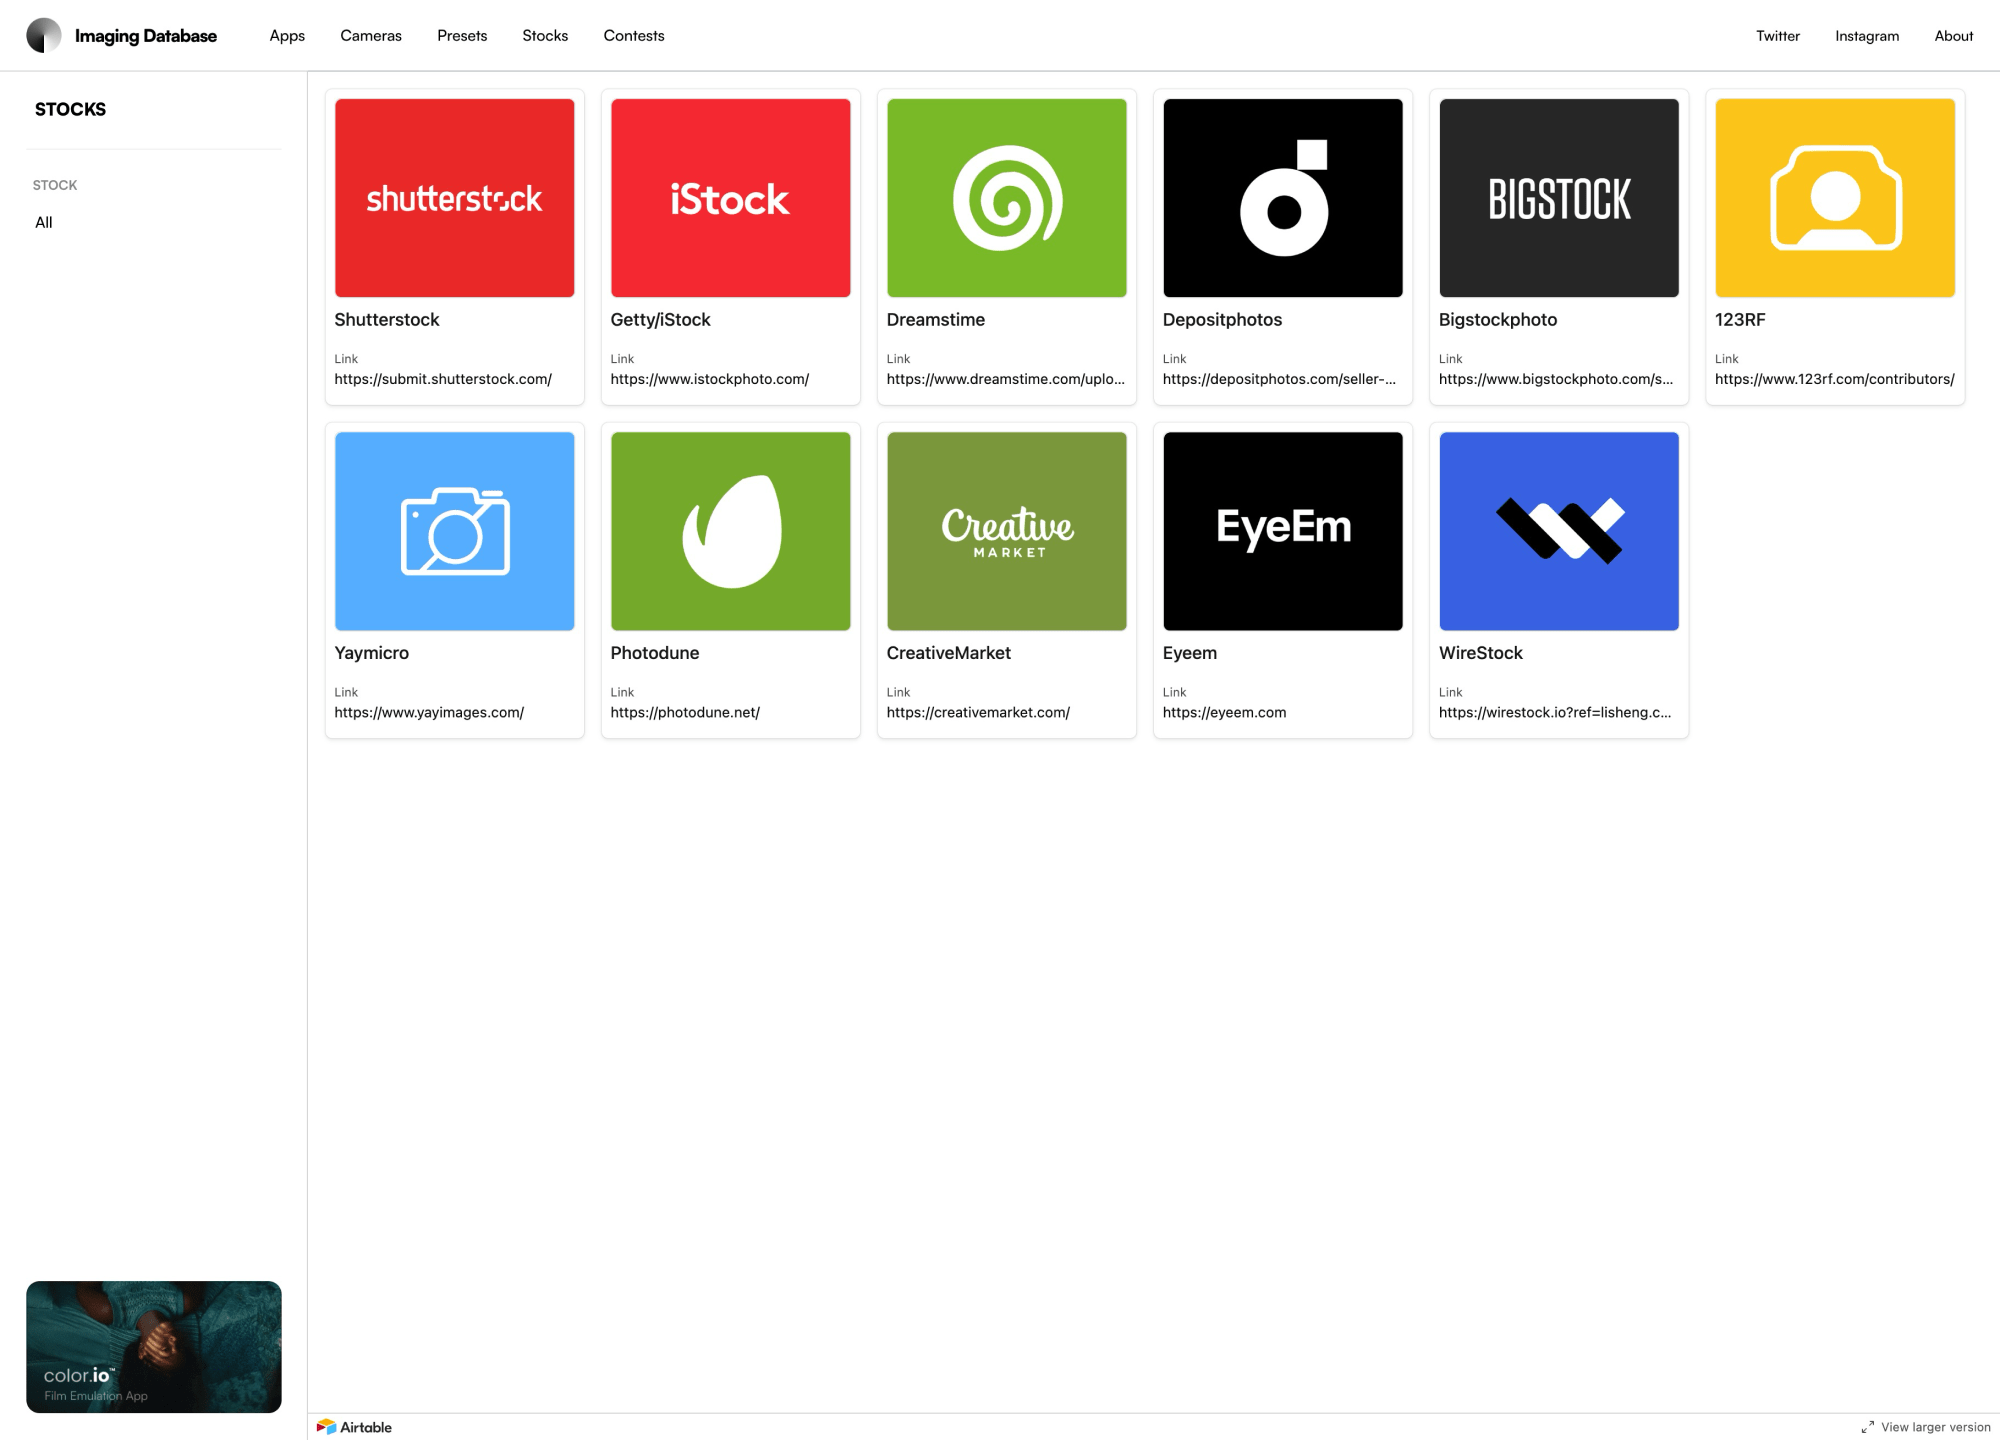This screenshot has width=2000, height=1441.
Task: Click the Depositphotos circular logo
Action: click(1283, 198)
